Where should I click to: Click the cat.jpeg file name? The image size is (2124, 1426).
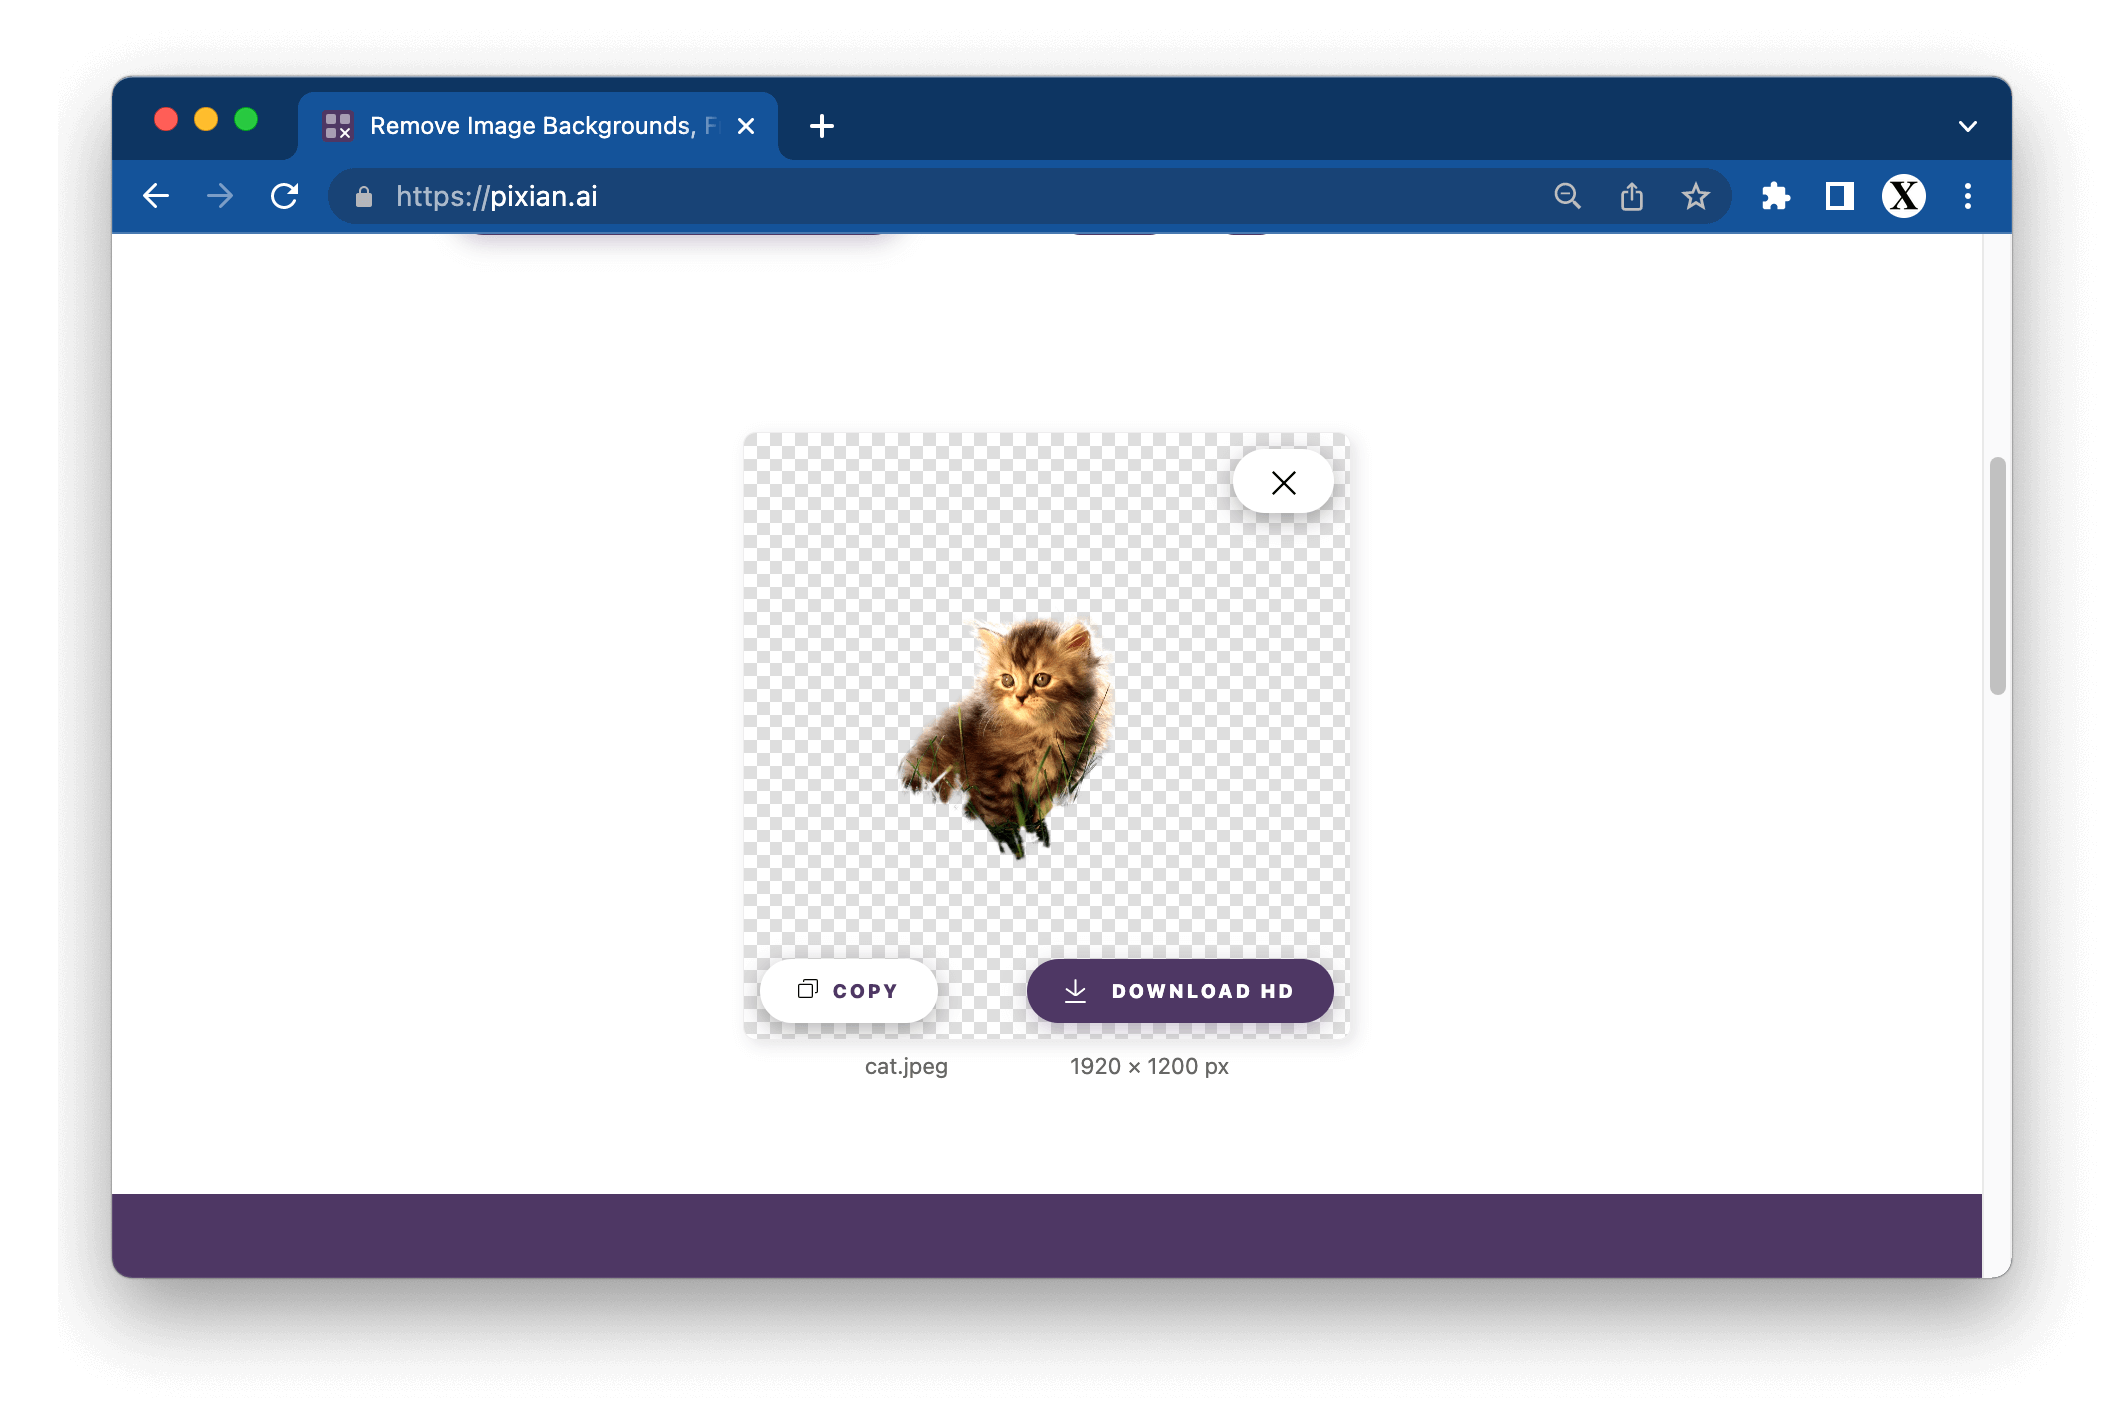pos(906,1066)
